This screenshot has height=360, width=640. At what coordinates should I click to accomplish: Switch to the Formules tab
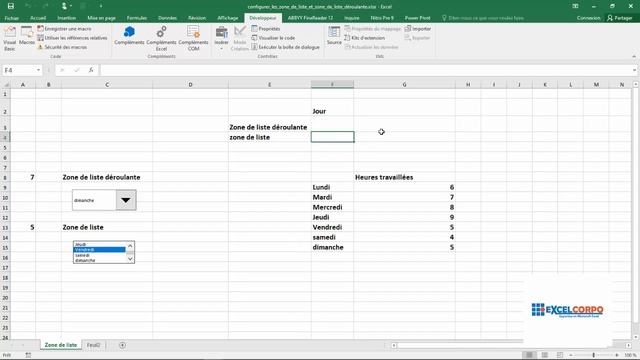point(137,18)
